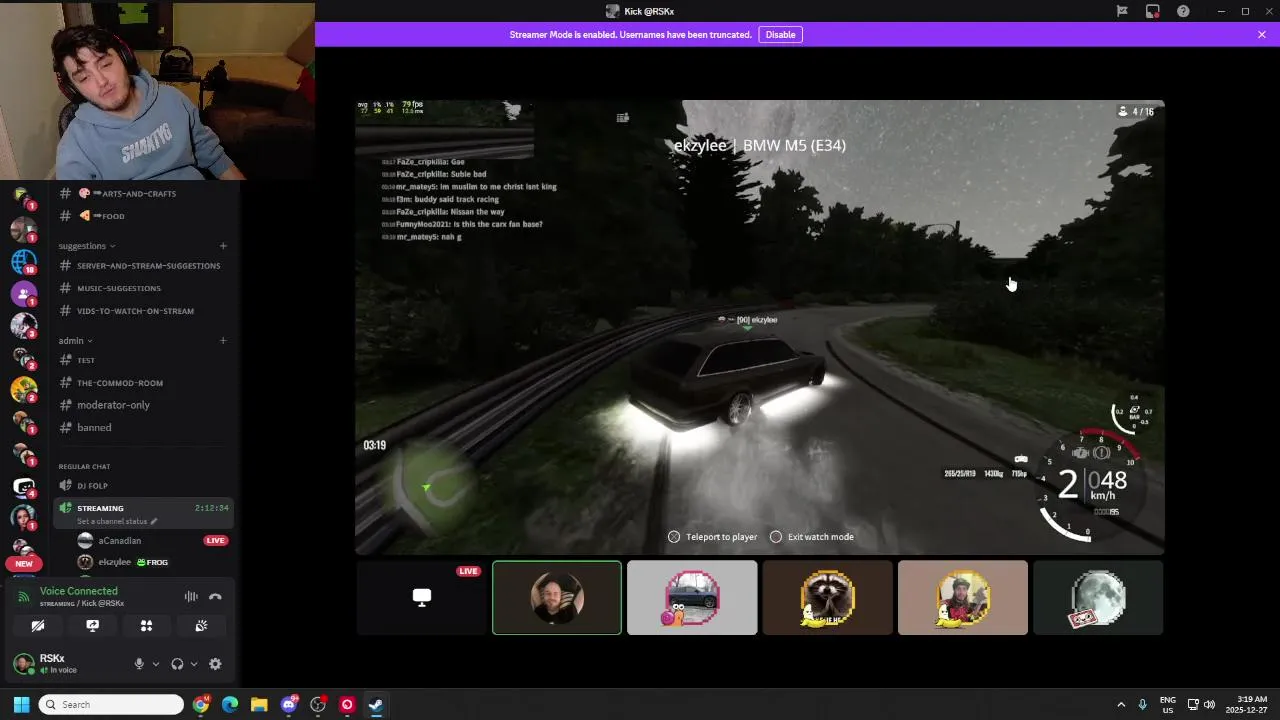Select participant tile with pink car avatar
The width and height of the screenshot is (1280, 720).
point(692,598)
